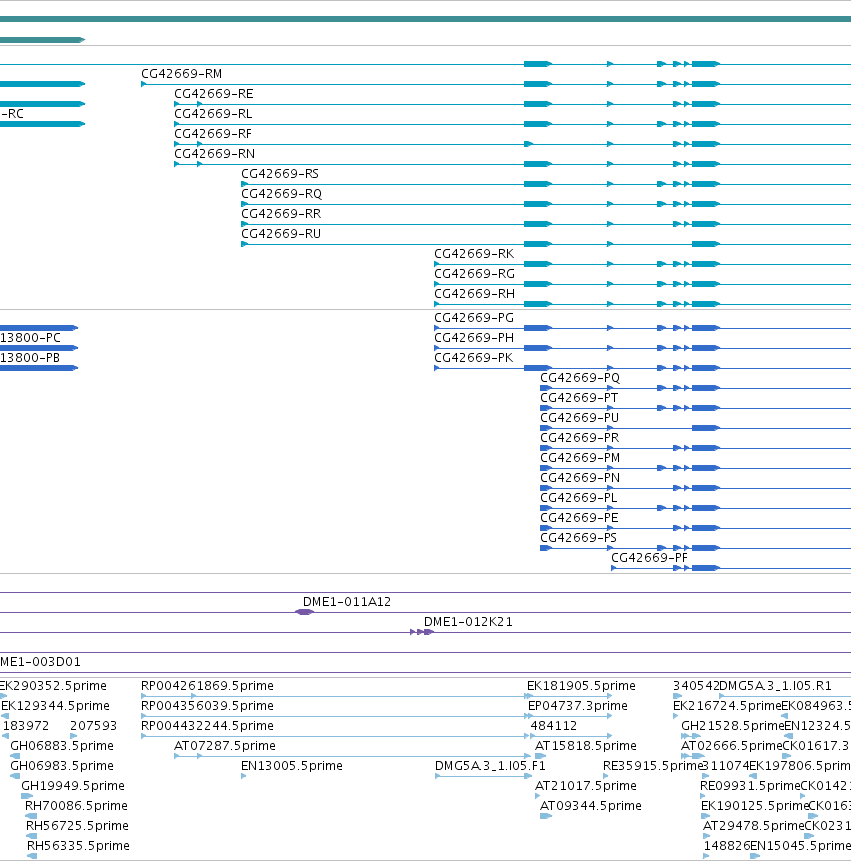This screenshot has width=851, height=861.
Task: Click the EP04737.3prime EST label
Action: coord(578,706)
